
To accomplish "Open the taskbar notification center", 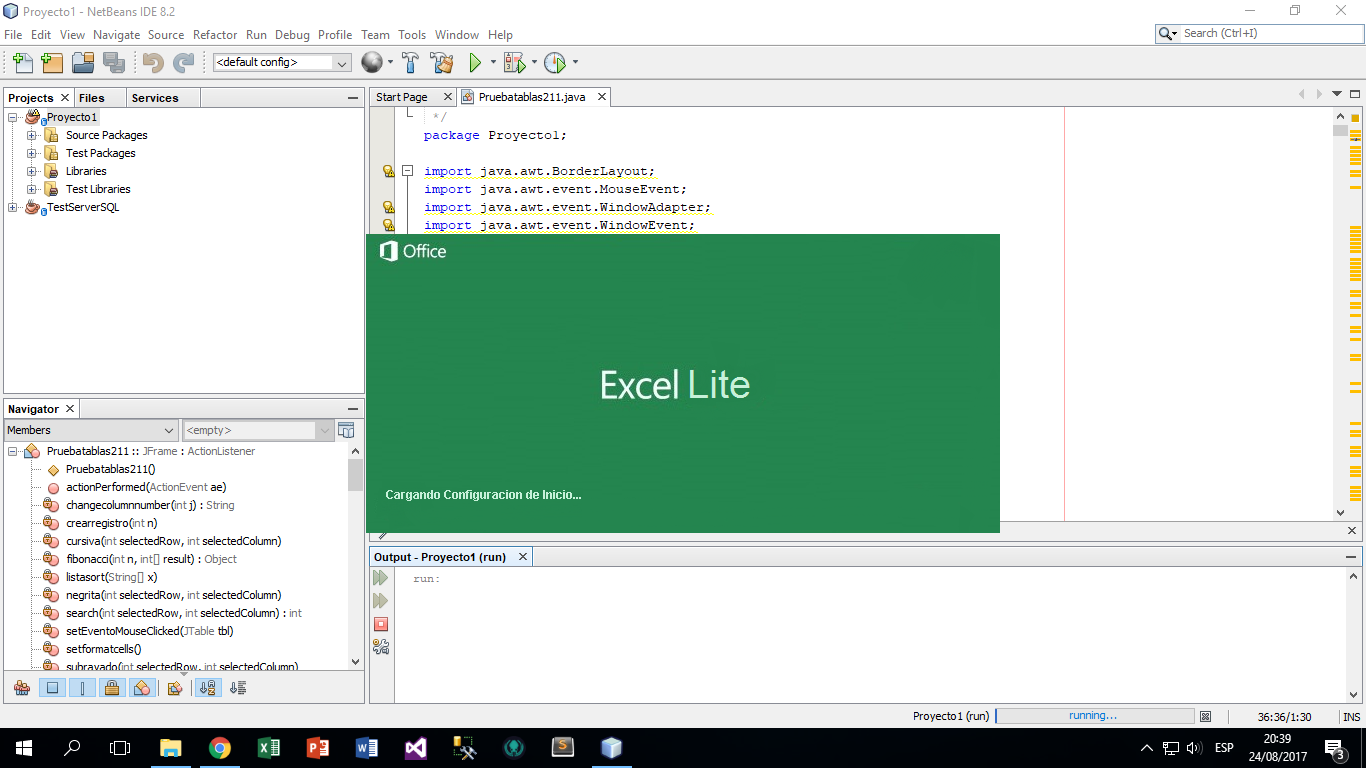I will tap(1334, 748).
